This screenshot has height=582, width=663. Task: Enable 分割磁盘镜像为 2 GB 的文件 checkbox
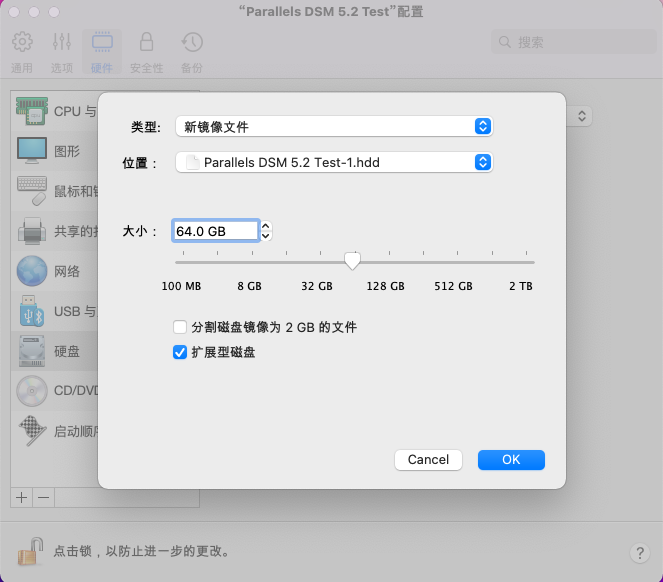[x=180, y=327]
